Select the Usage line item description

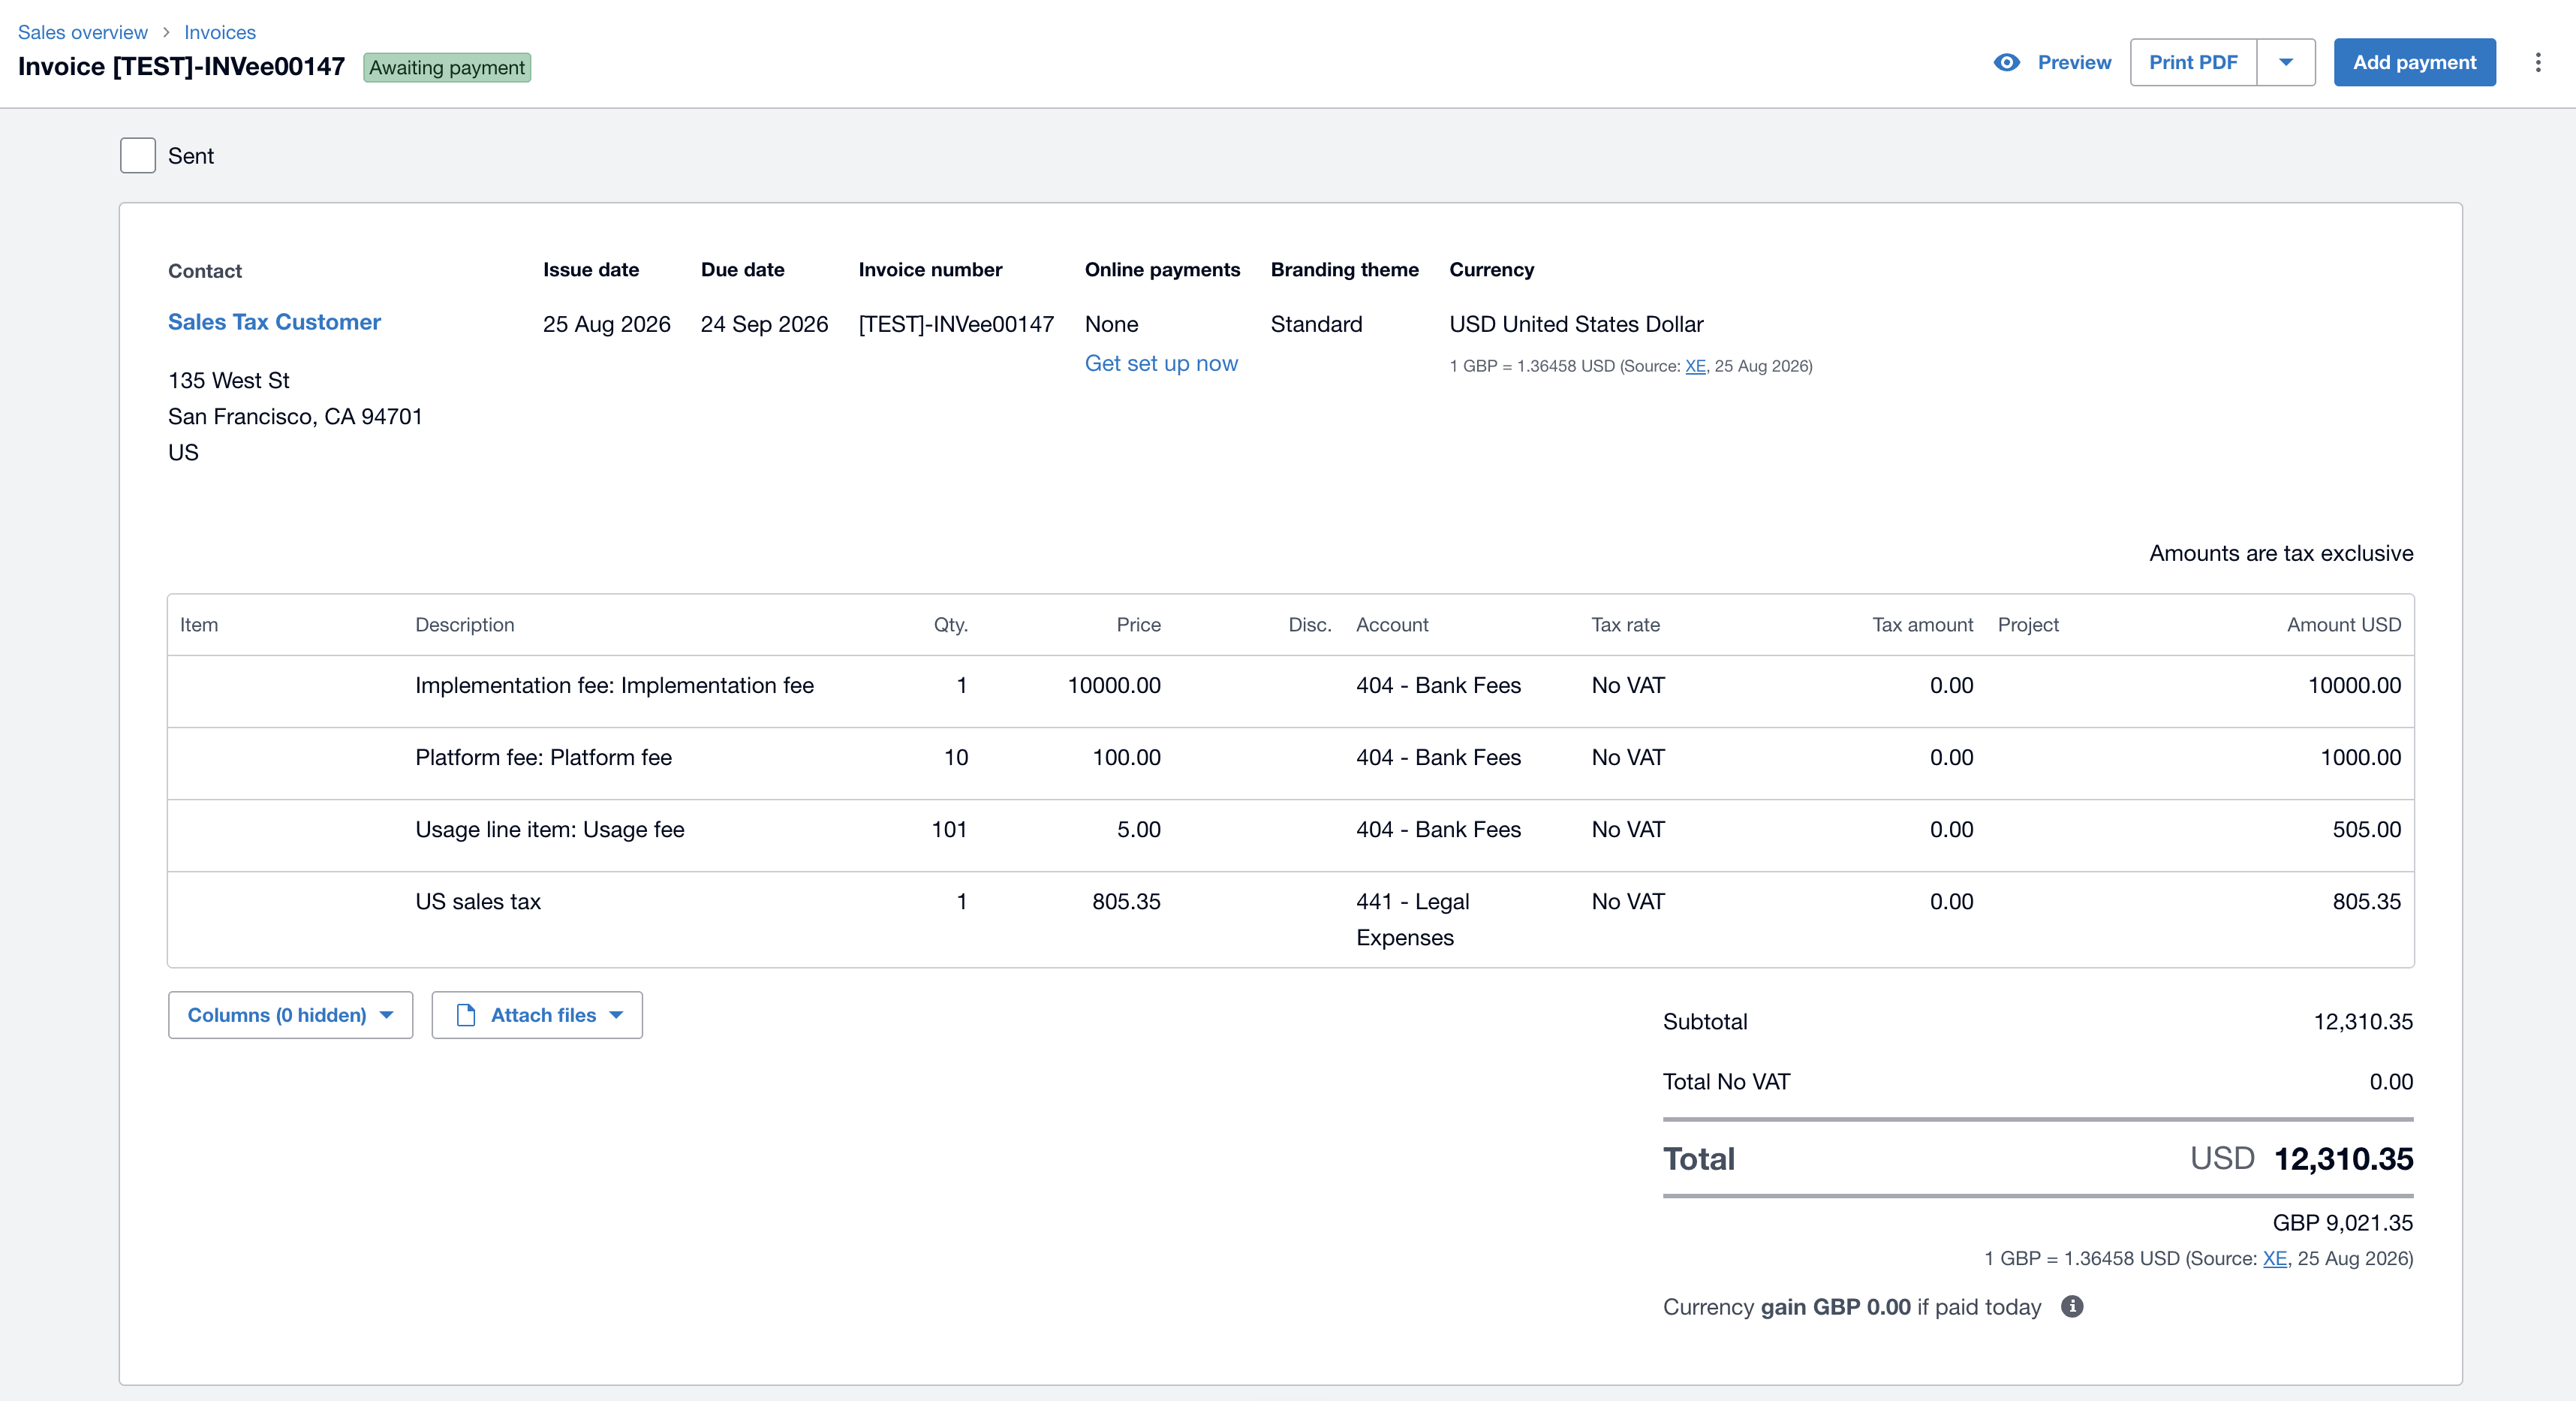pyautogui.click(x=549, y=829)
